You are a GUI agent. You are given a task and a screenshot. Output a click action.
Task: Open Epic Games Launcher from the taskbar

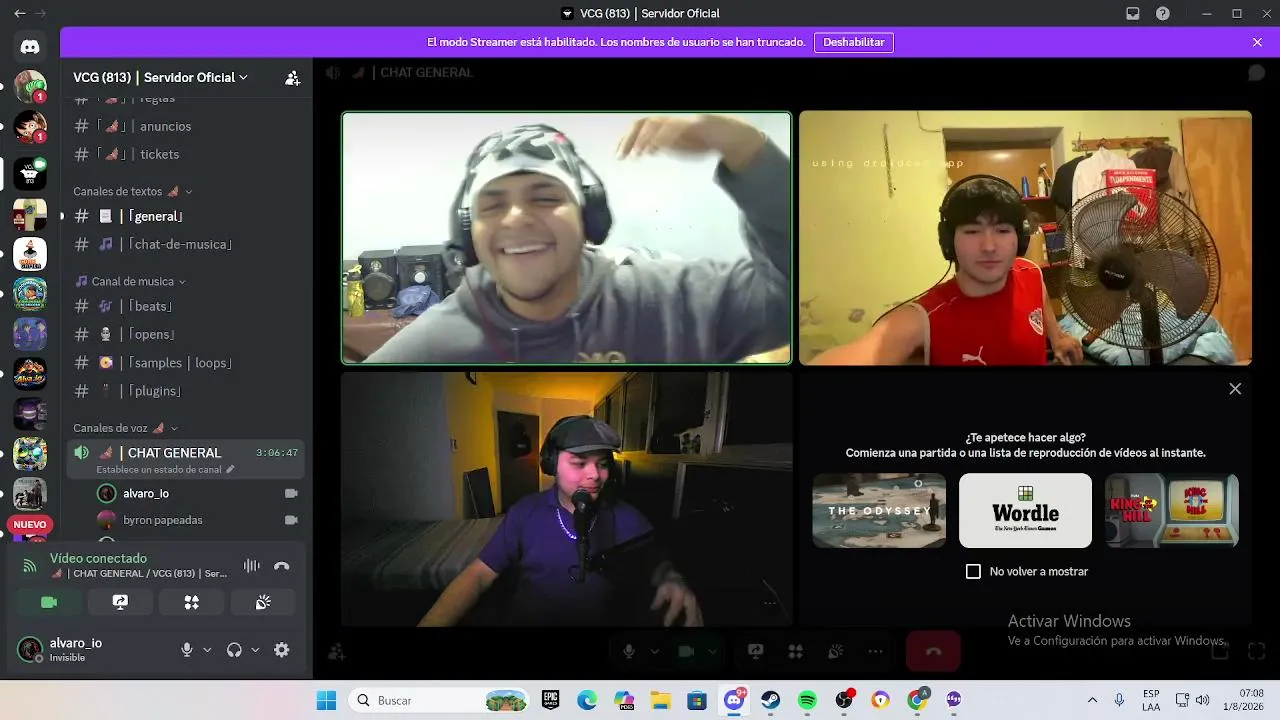tap(550, 700)
